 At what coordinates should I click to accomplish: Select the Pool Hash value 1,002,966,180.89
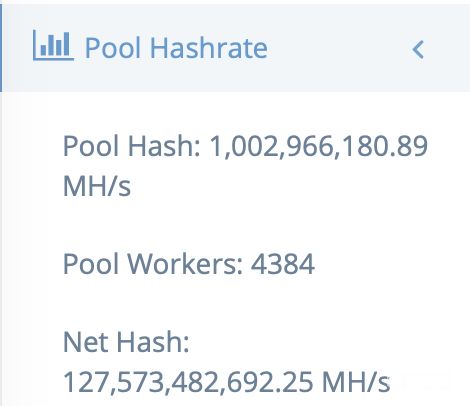(318, 146)
